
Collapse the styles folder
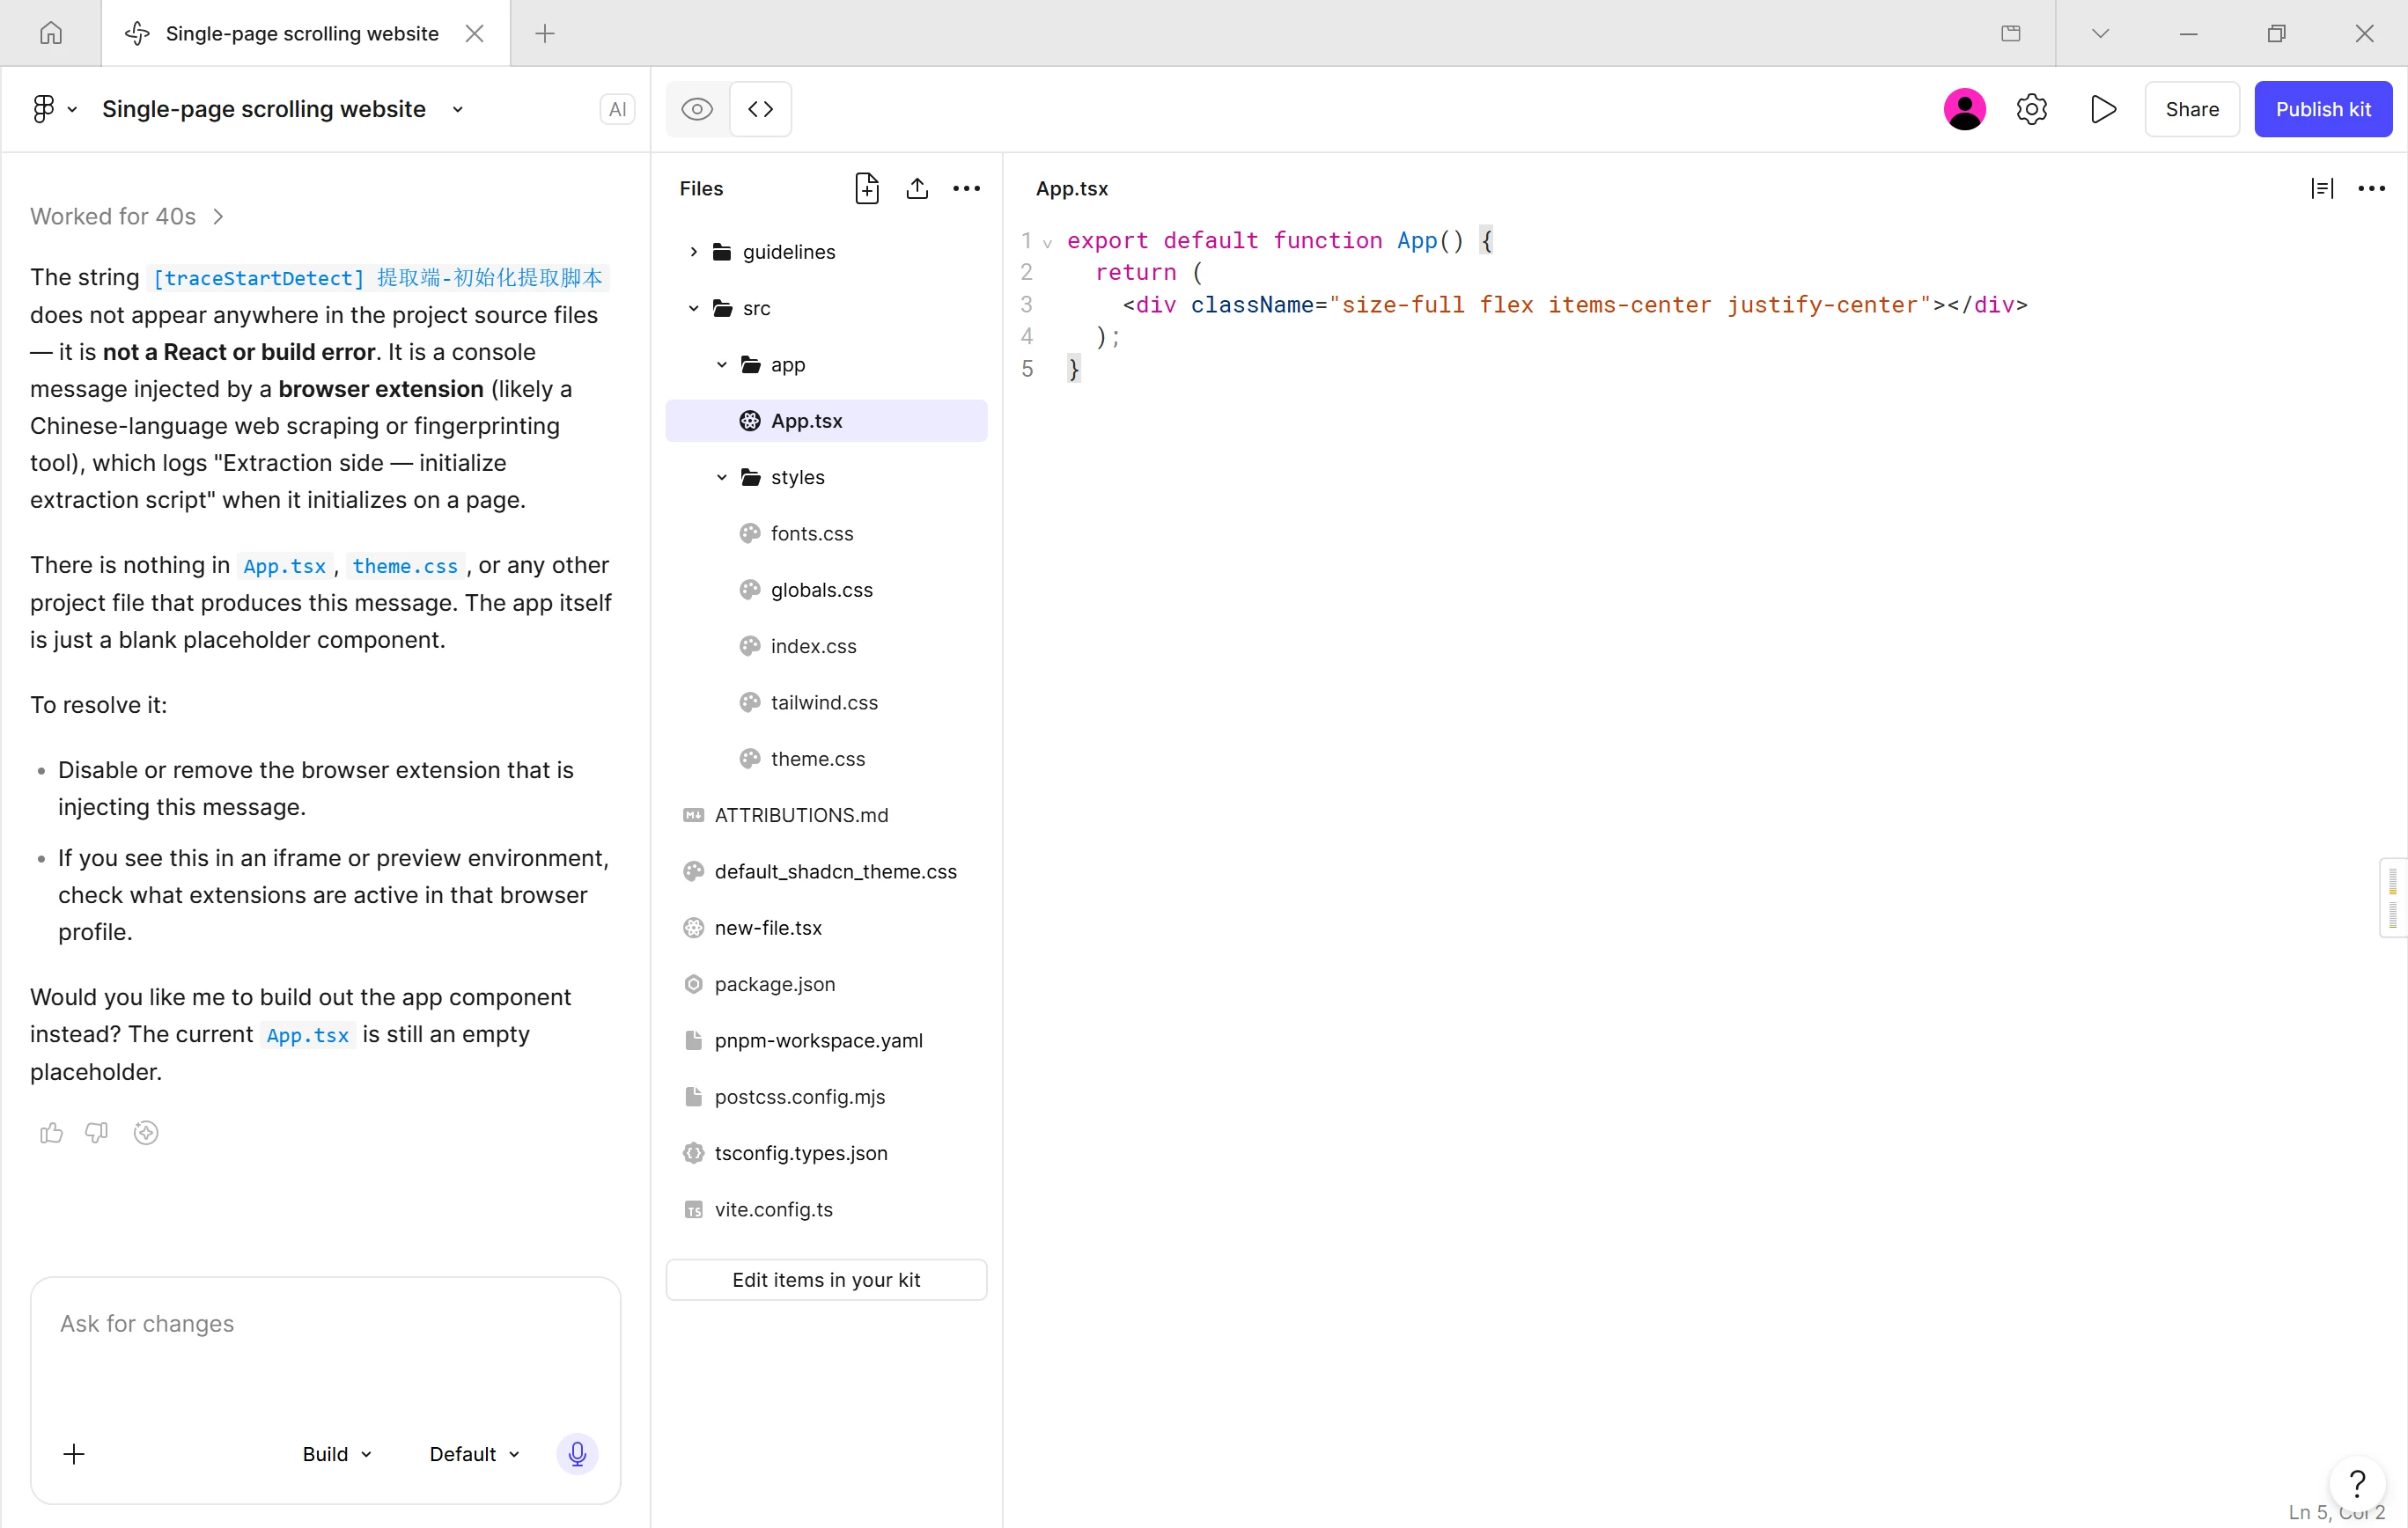[x=721, y=477]
